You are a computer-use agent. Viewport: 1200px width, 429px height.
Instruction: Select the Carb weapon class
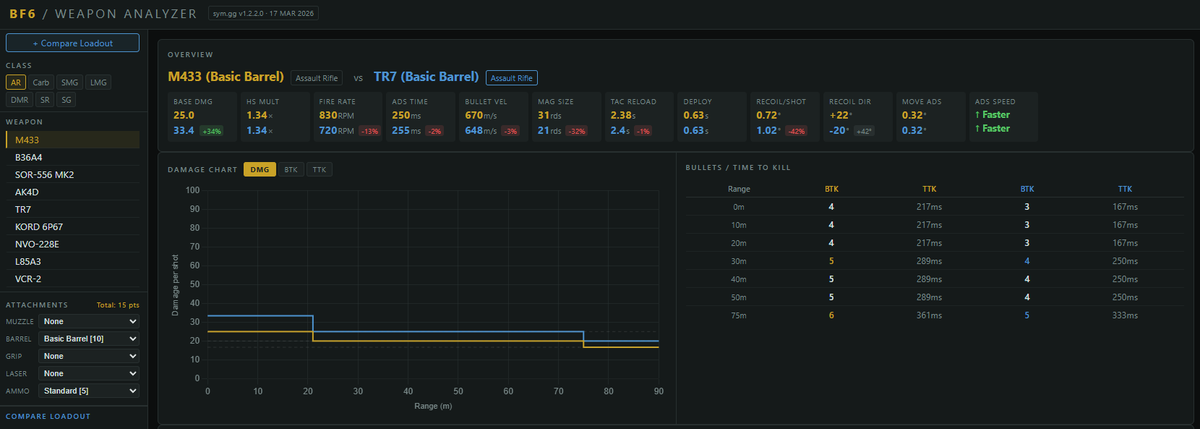(x=42, y=82)
